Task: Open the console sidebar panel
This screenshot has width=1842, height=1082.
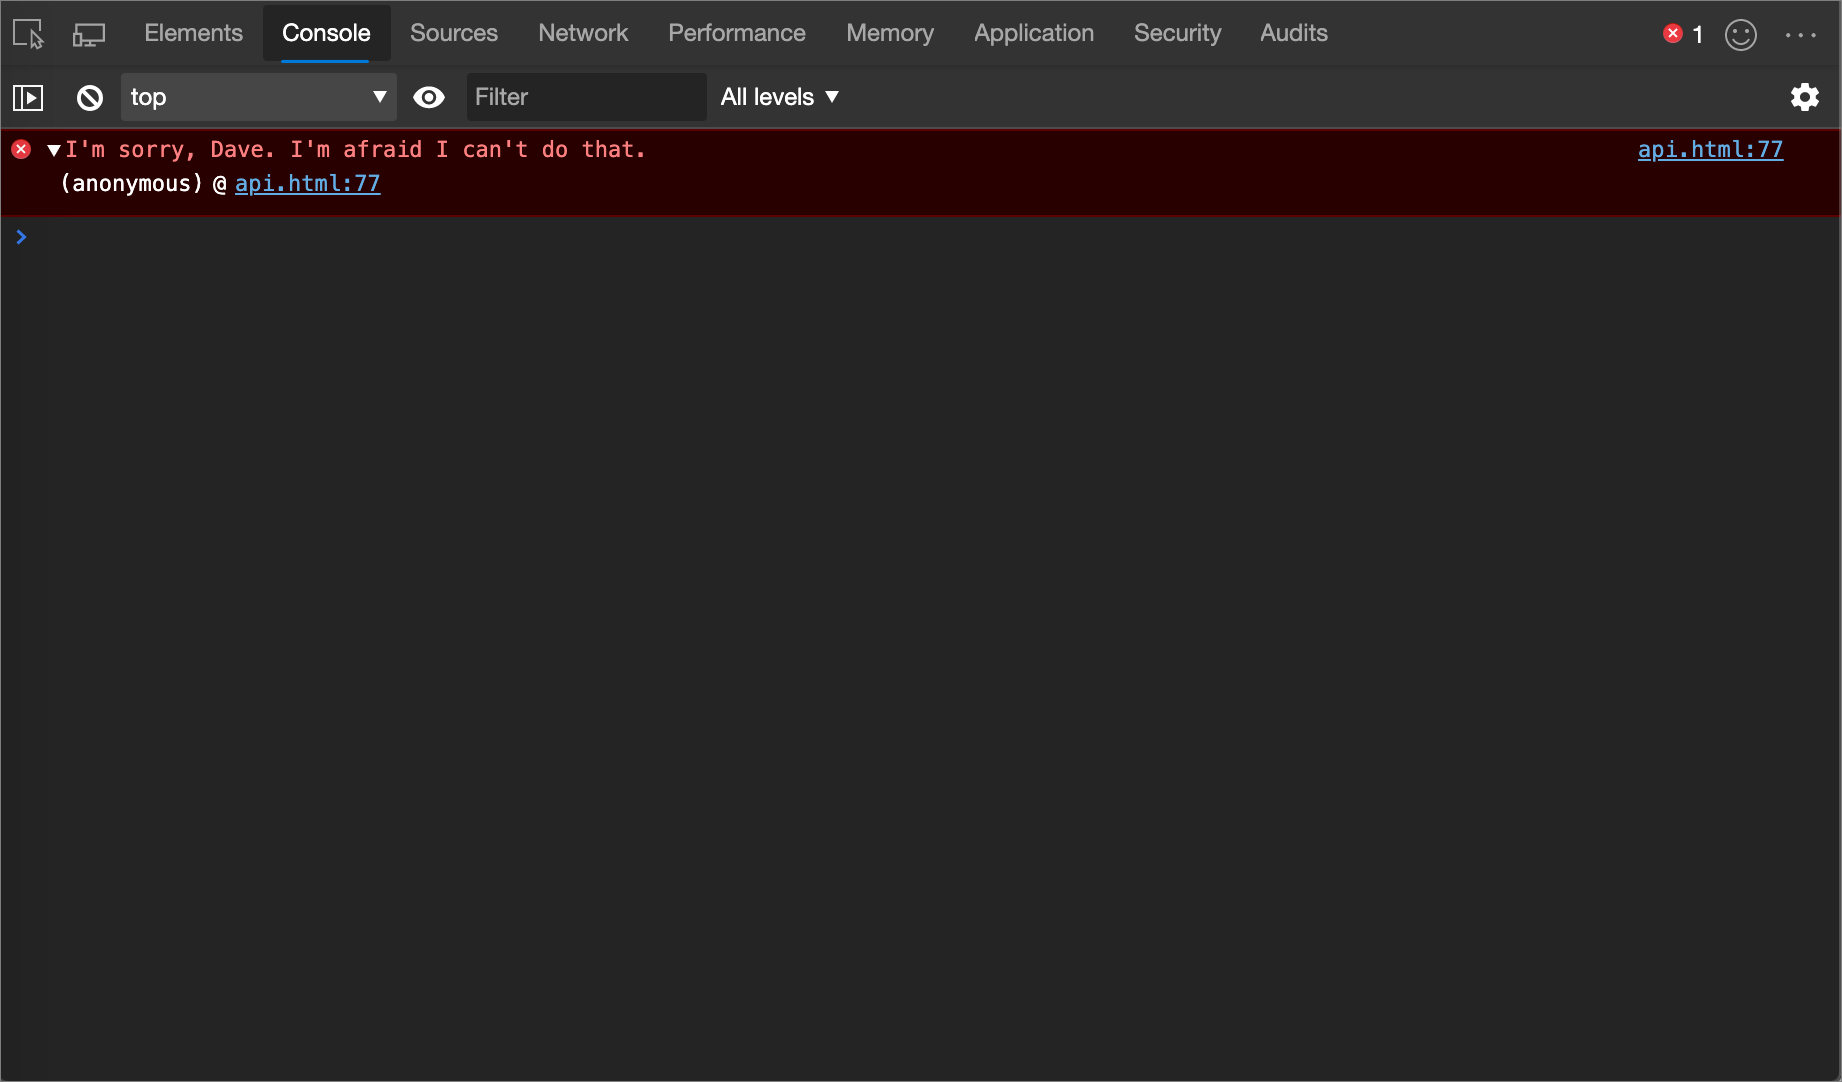Action: click(28, 97)
